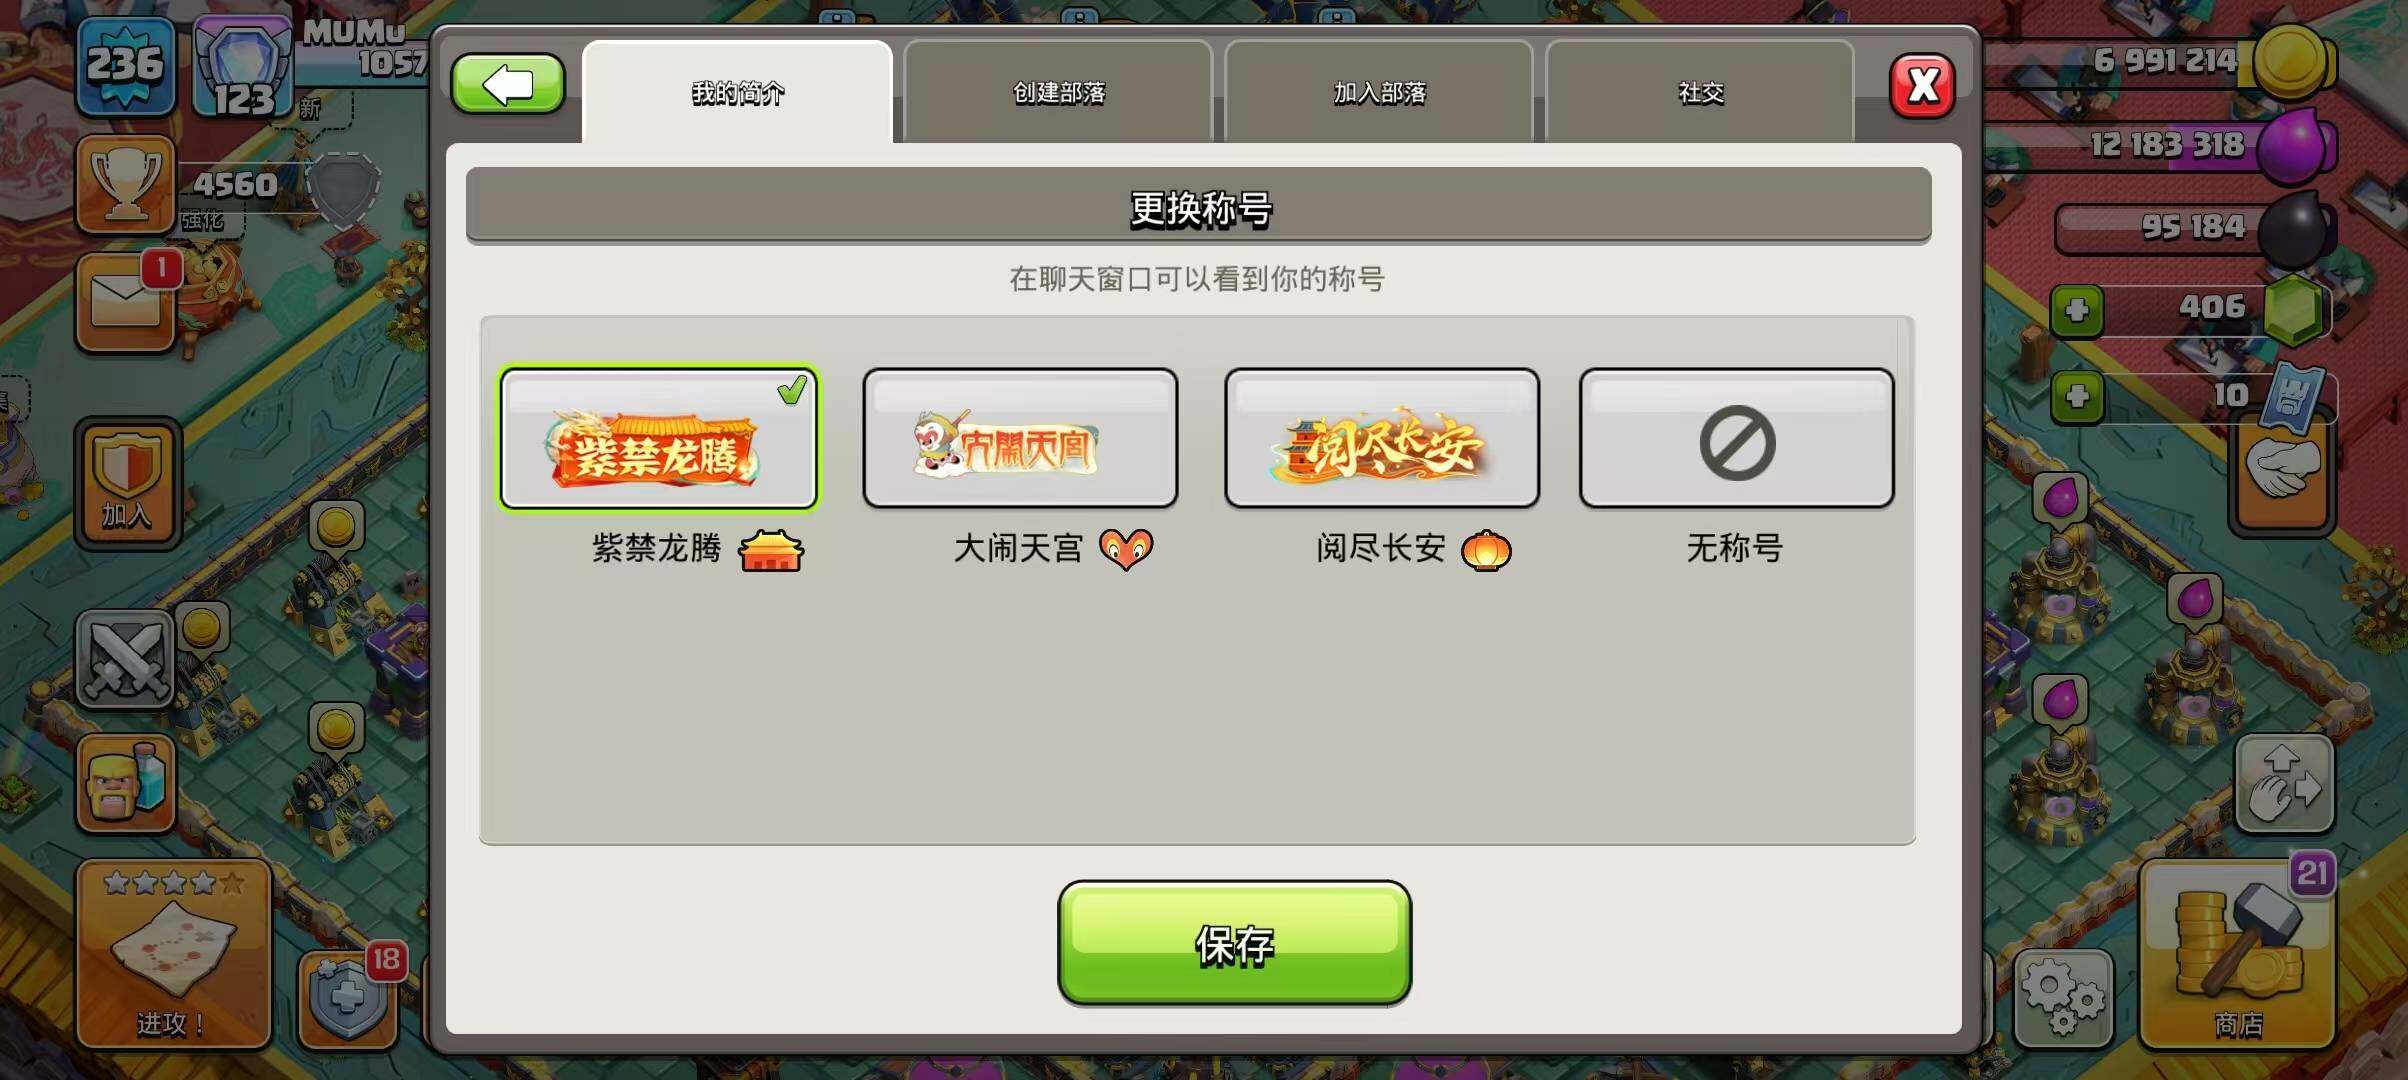Tap the 加入 clan shield button
Screen dimensions: 2408x1080
click(127, 484)
